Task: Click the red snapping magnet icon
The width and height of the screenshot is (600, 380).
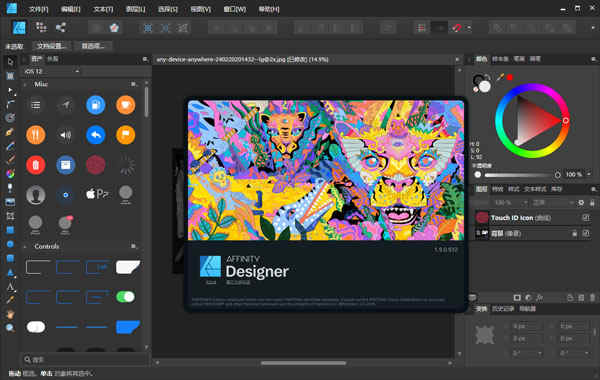Action: click(457, 28)
